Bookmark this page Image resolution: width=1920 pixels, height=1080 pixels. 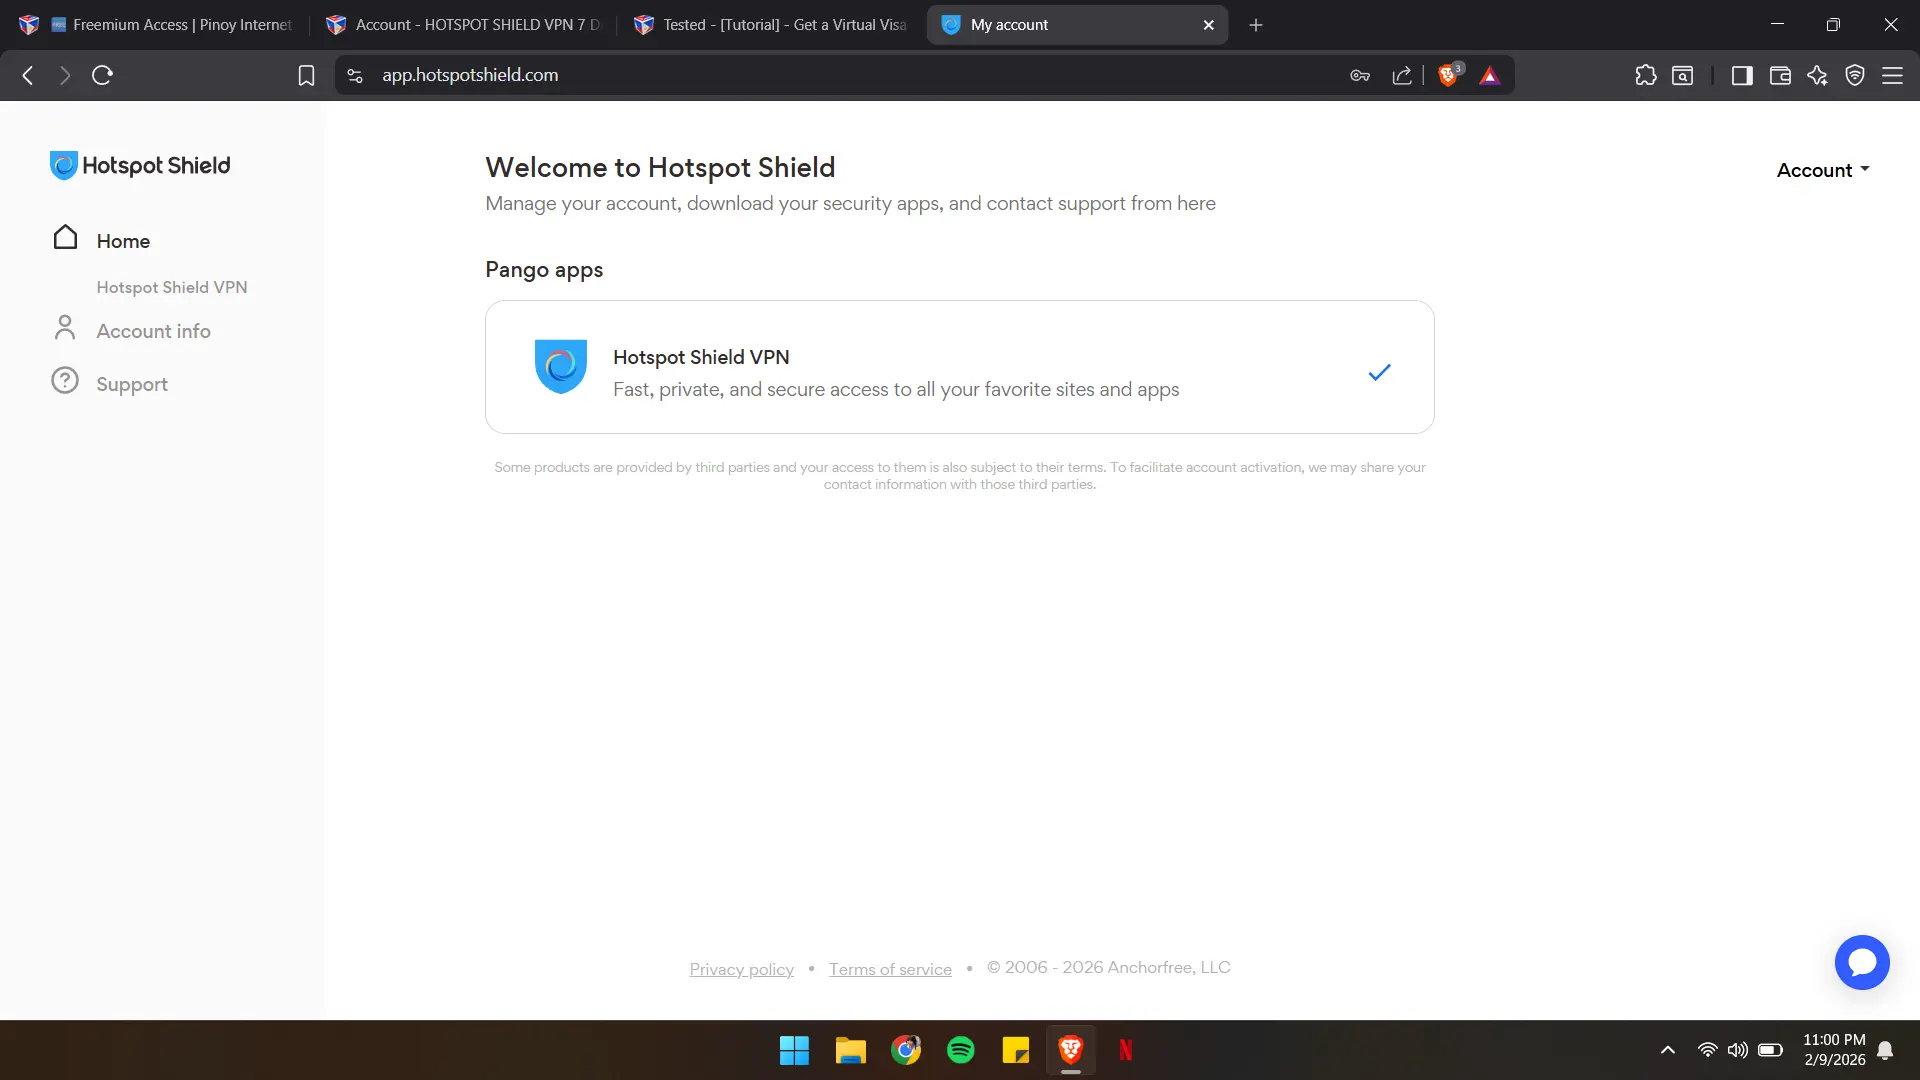point(306,75)
